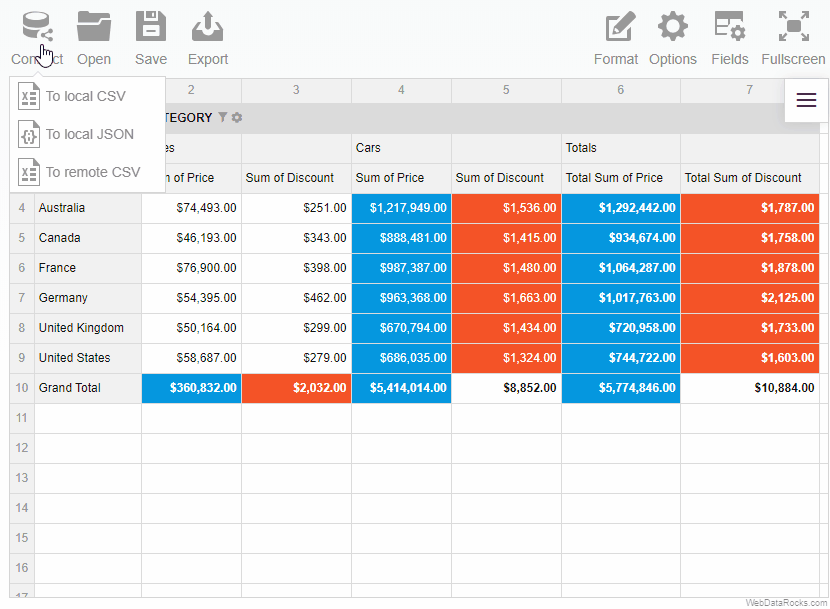The width and height of the screenshot is (830, 609).
Task: Open the hamburger menu on the right
Action: pos(806,102)
